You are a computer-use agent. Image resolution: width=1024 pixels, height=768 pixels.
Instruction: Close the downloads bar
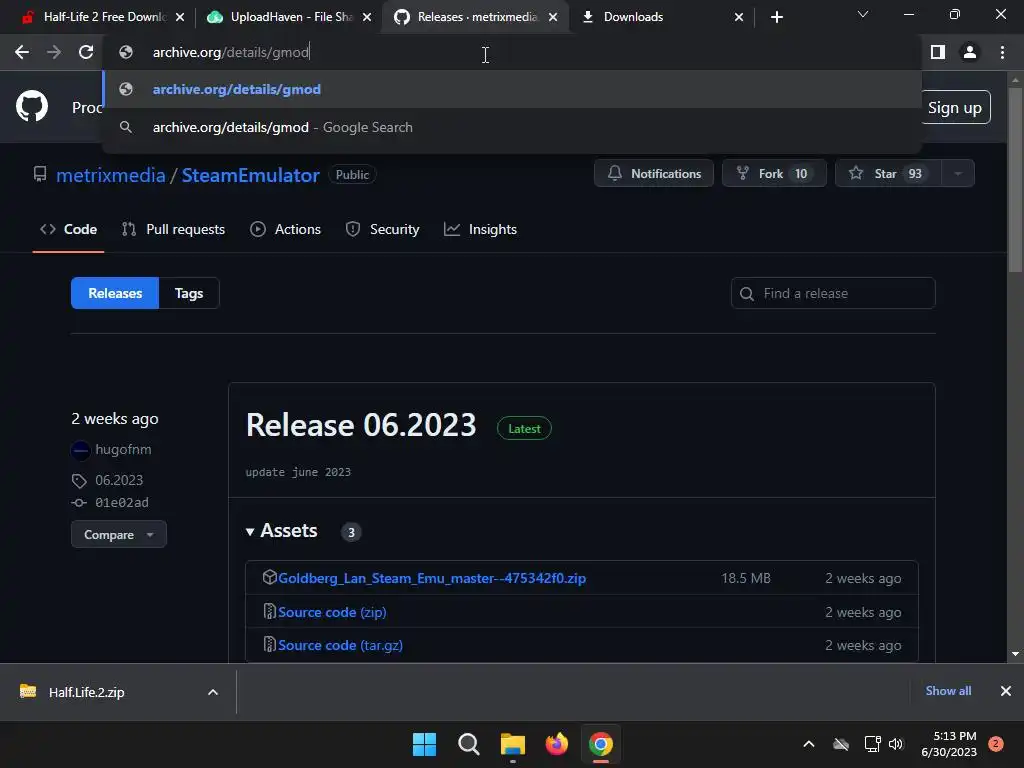pos(1006,691)
